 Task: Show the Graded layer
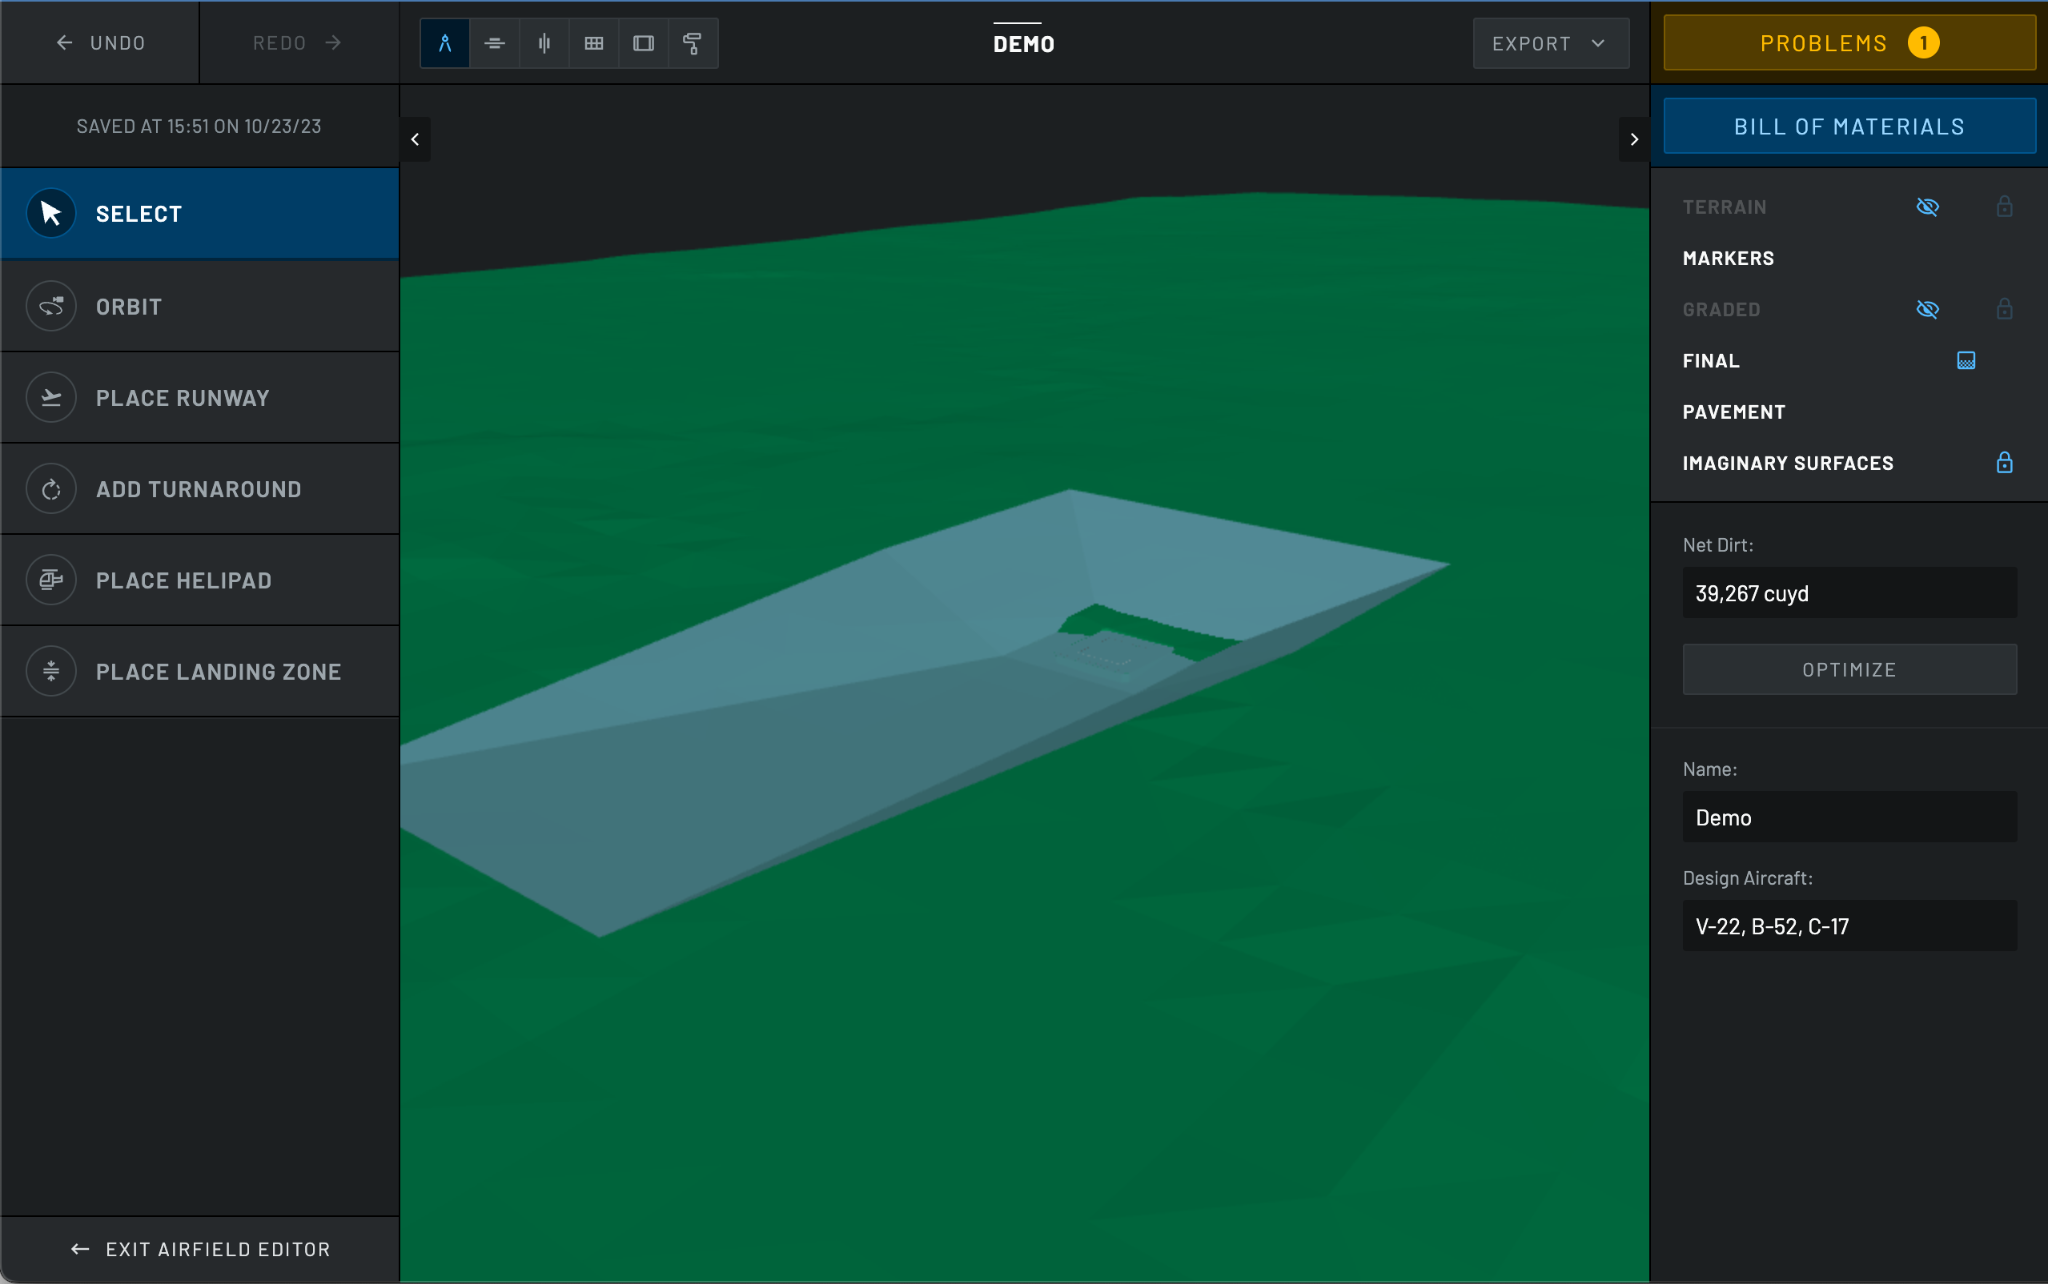(x=1928, y=309)
